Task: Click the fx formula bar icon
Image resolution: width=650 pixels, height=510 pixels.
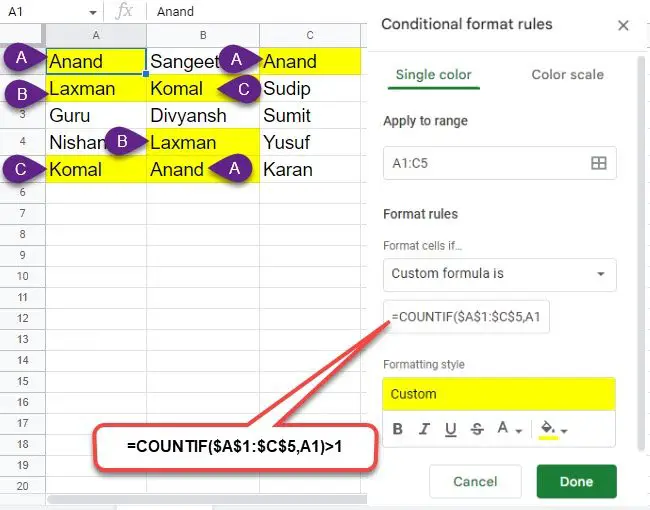Action: [124, 11]
